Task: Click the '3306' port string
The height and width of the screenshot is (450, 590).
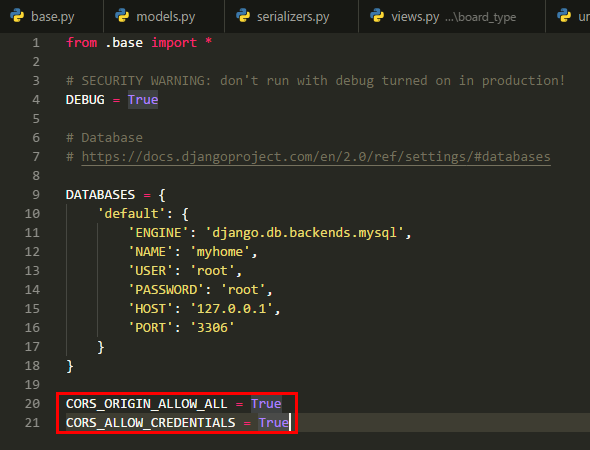Action: pyautogui.click(x=212, y=328)
